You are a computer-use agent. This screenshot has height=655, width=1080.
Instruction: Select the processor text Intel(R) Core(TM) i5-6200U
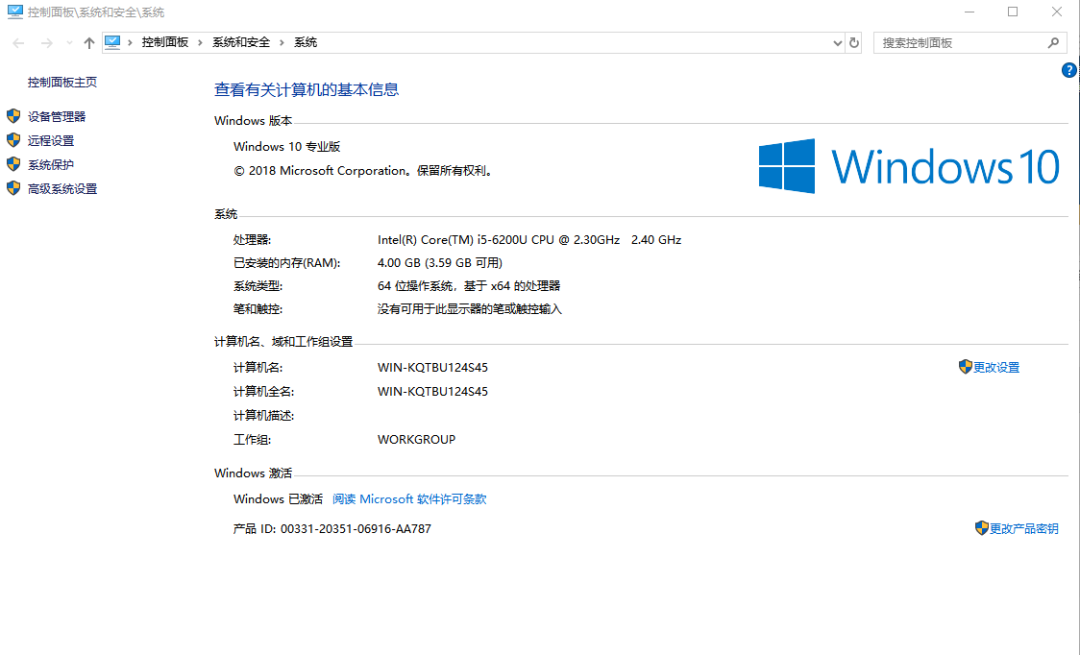[x=529, y=240]
